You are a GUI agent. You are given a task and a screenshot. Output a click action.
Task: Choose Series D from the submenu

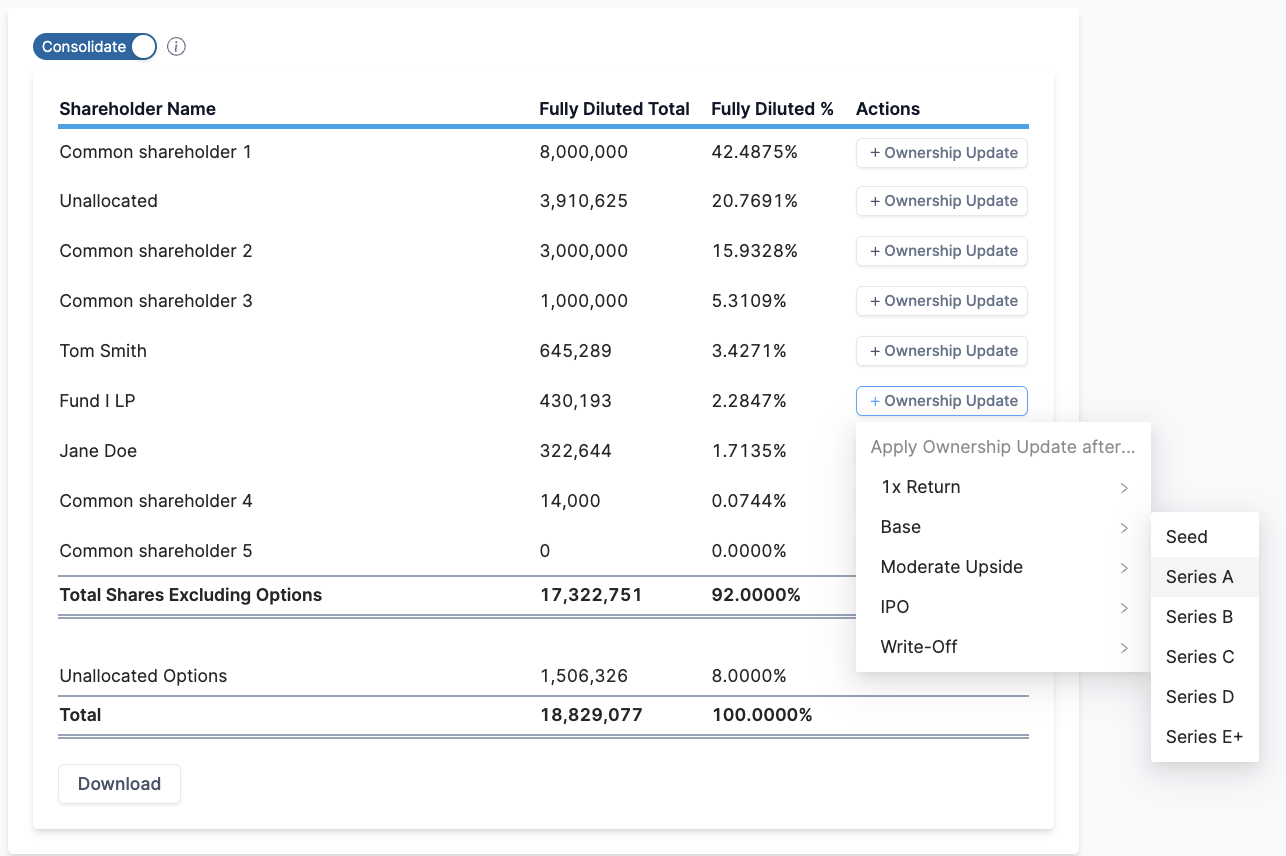1200,697
